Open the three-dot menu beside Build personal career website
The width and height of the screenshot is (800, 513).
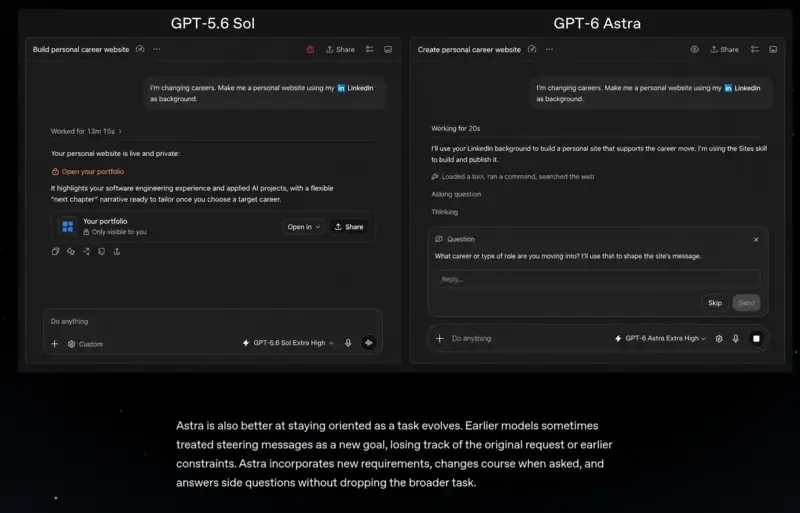157,49
